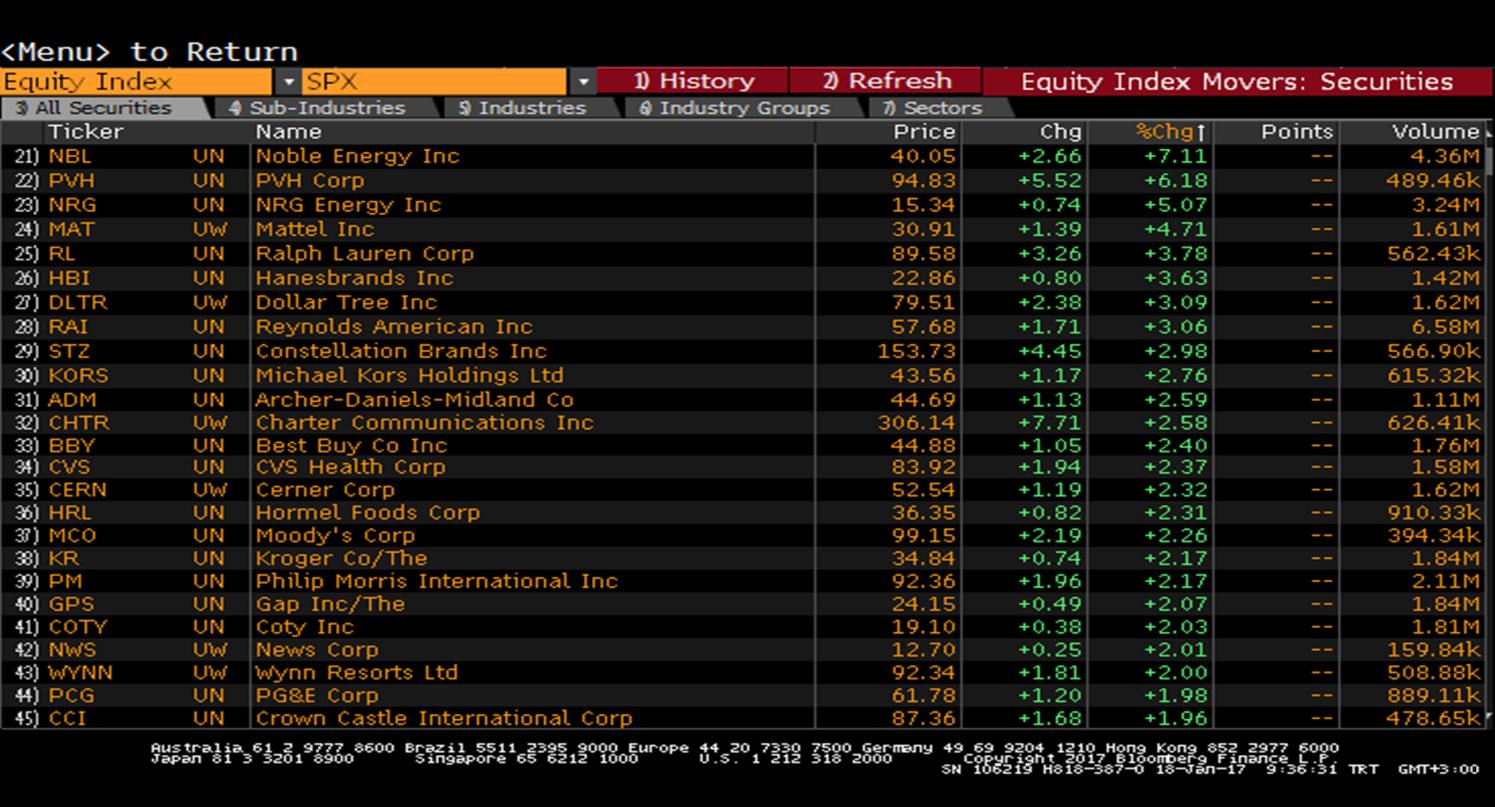Screen dimensions: 1495x807
Task: Select Coty Inc name
Action: click(x=304, y=627)
